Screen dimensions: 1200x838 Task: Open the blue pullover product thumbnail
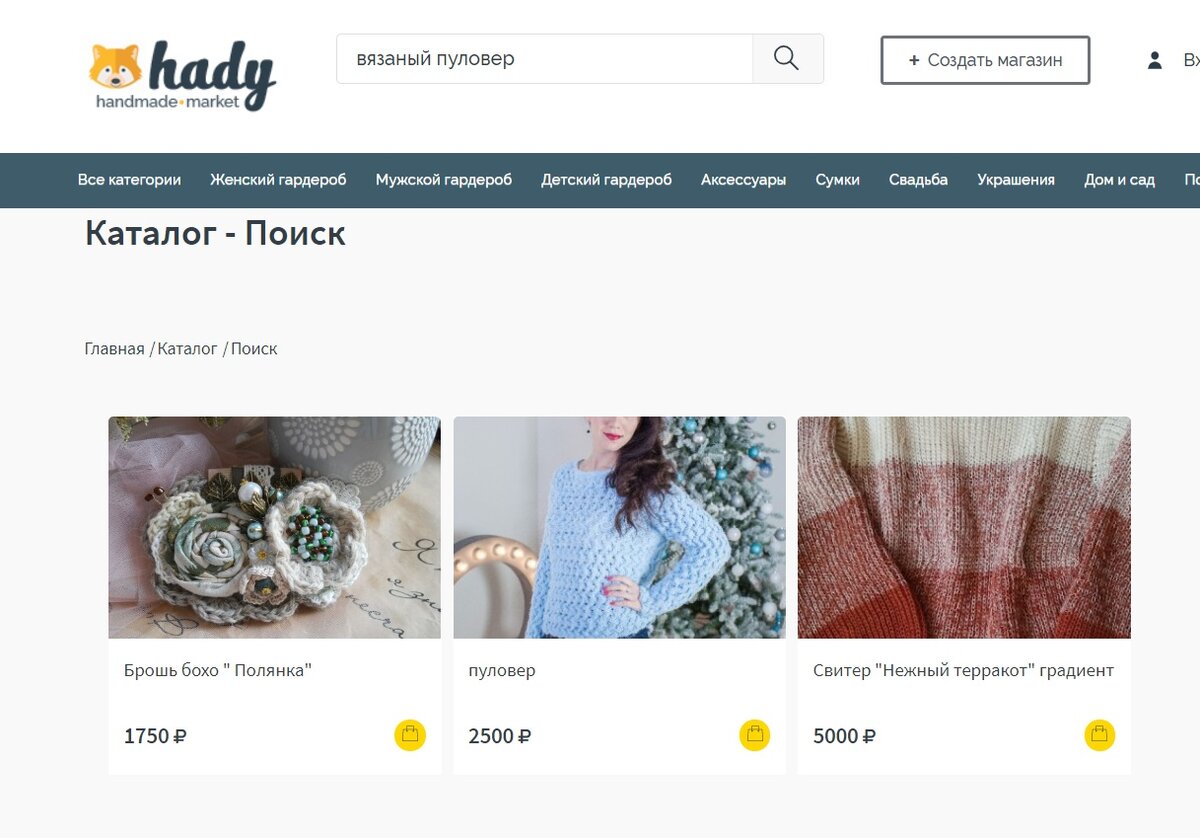click(619, 527)
